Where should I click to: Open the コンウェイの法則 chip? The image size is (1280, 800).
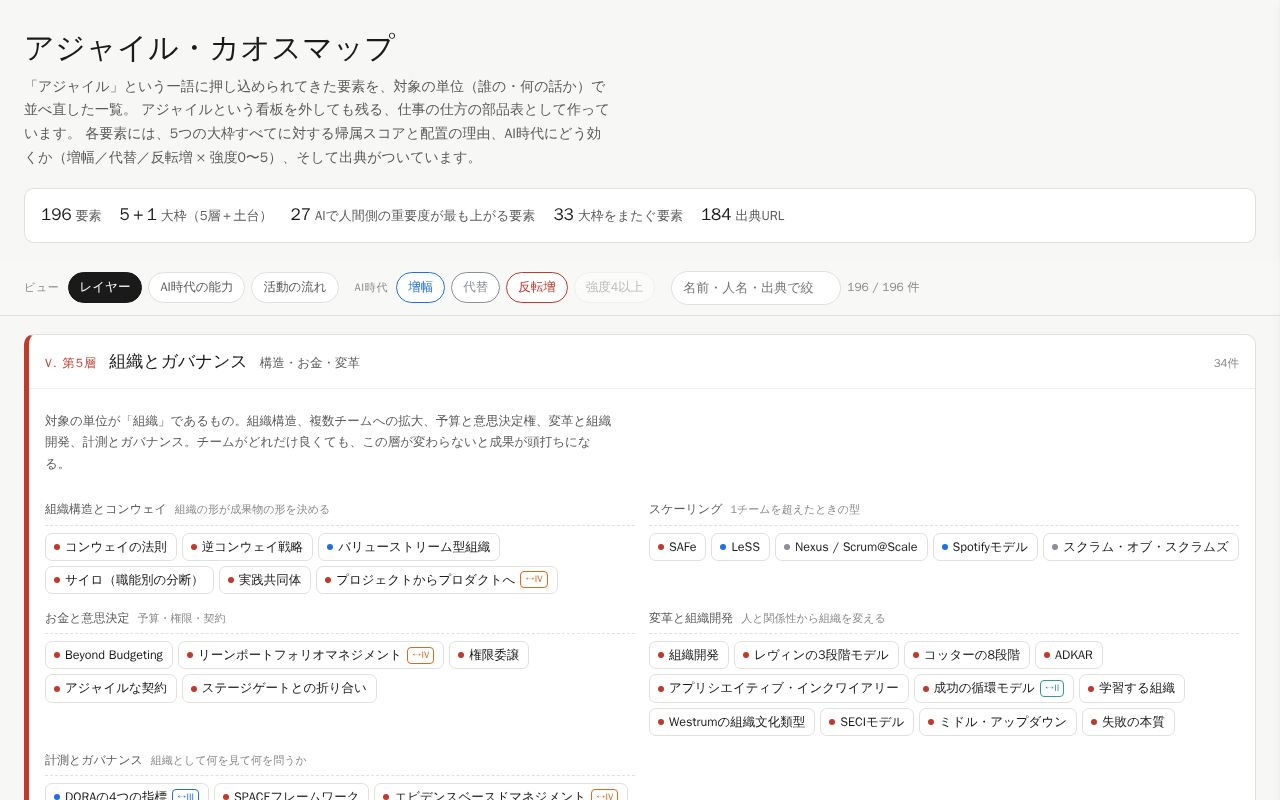(111, 547)
